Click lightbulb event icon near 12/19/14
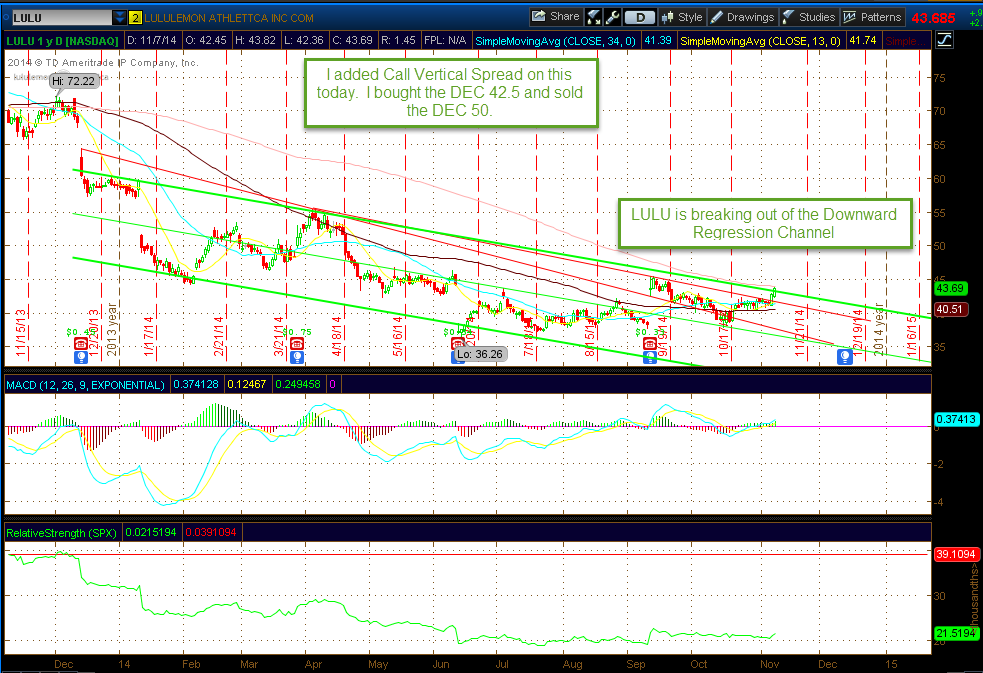This screenshot has height=673, width=983. pyautogui.click(x=845, y=357)
